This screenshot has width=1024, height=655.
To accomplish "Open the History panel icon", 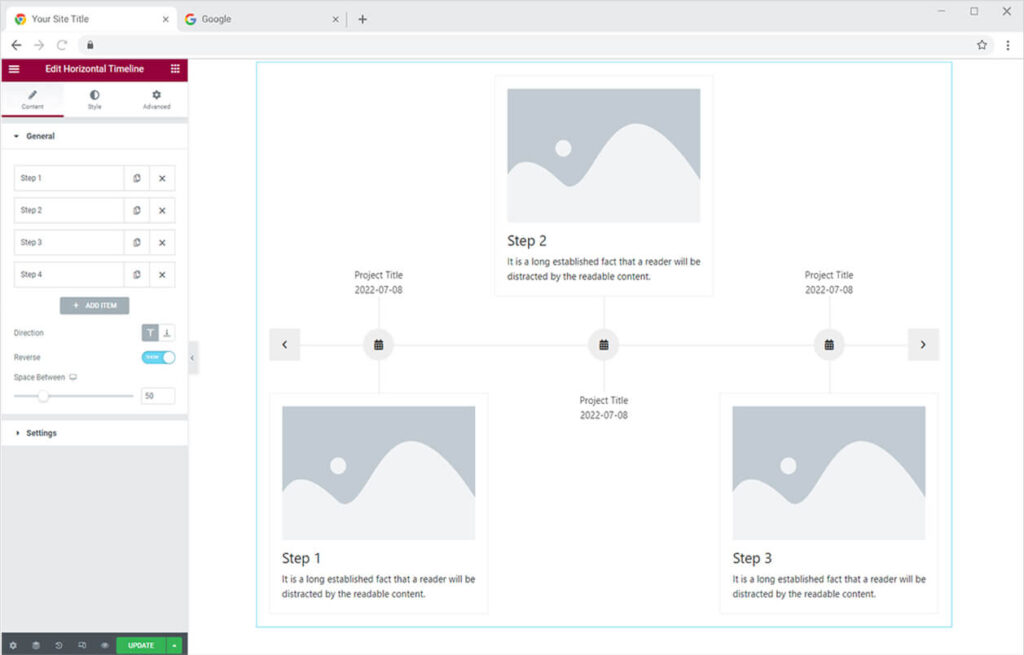I will 58,645.
